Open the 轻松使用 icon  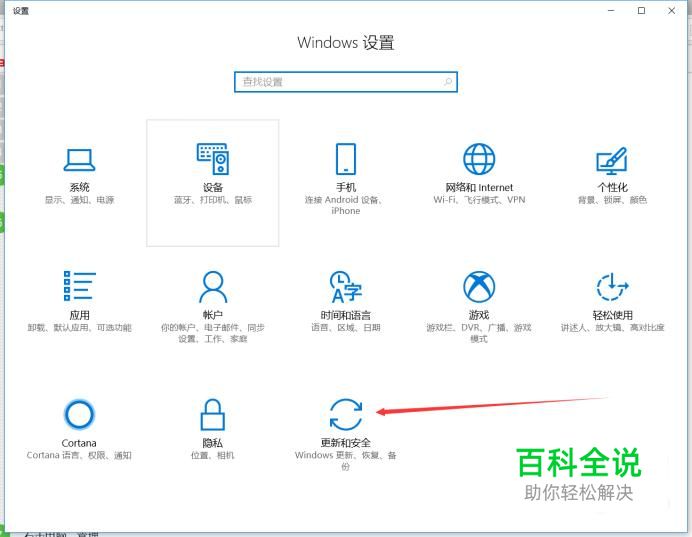[612, 287]
